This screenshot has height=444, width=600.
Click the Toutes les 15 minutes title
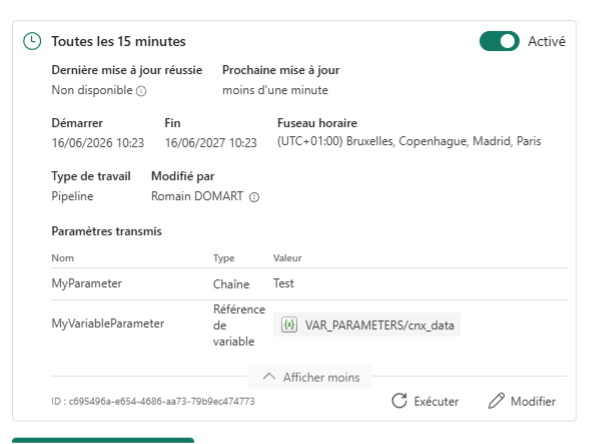coord(119,41)
